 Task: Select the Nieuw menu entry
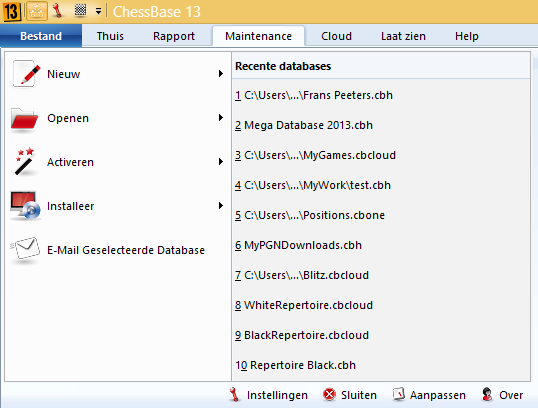(117, 74)
